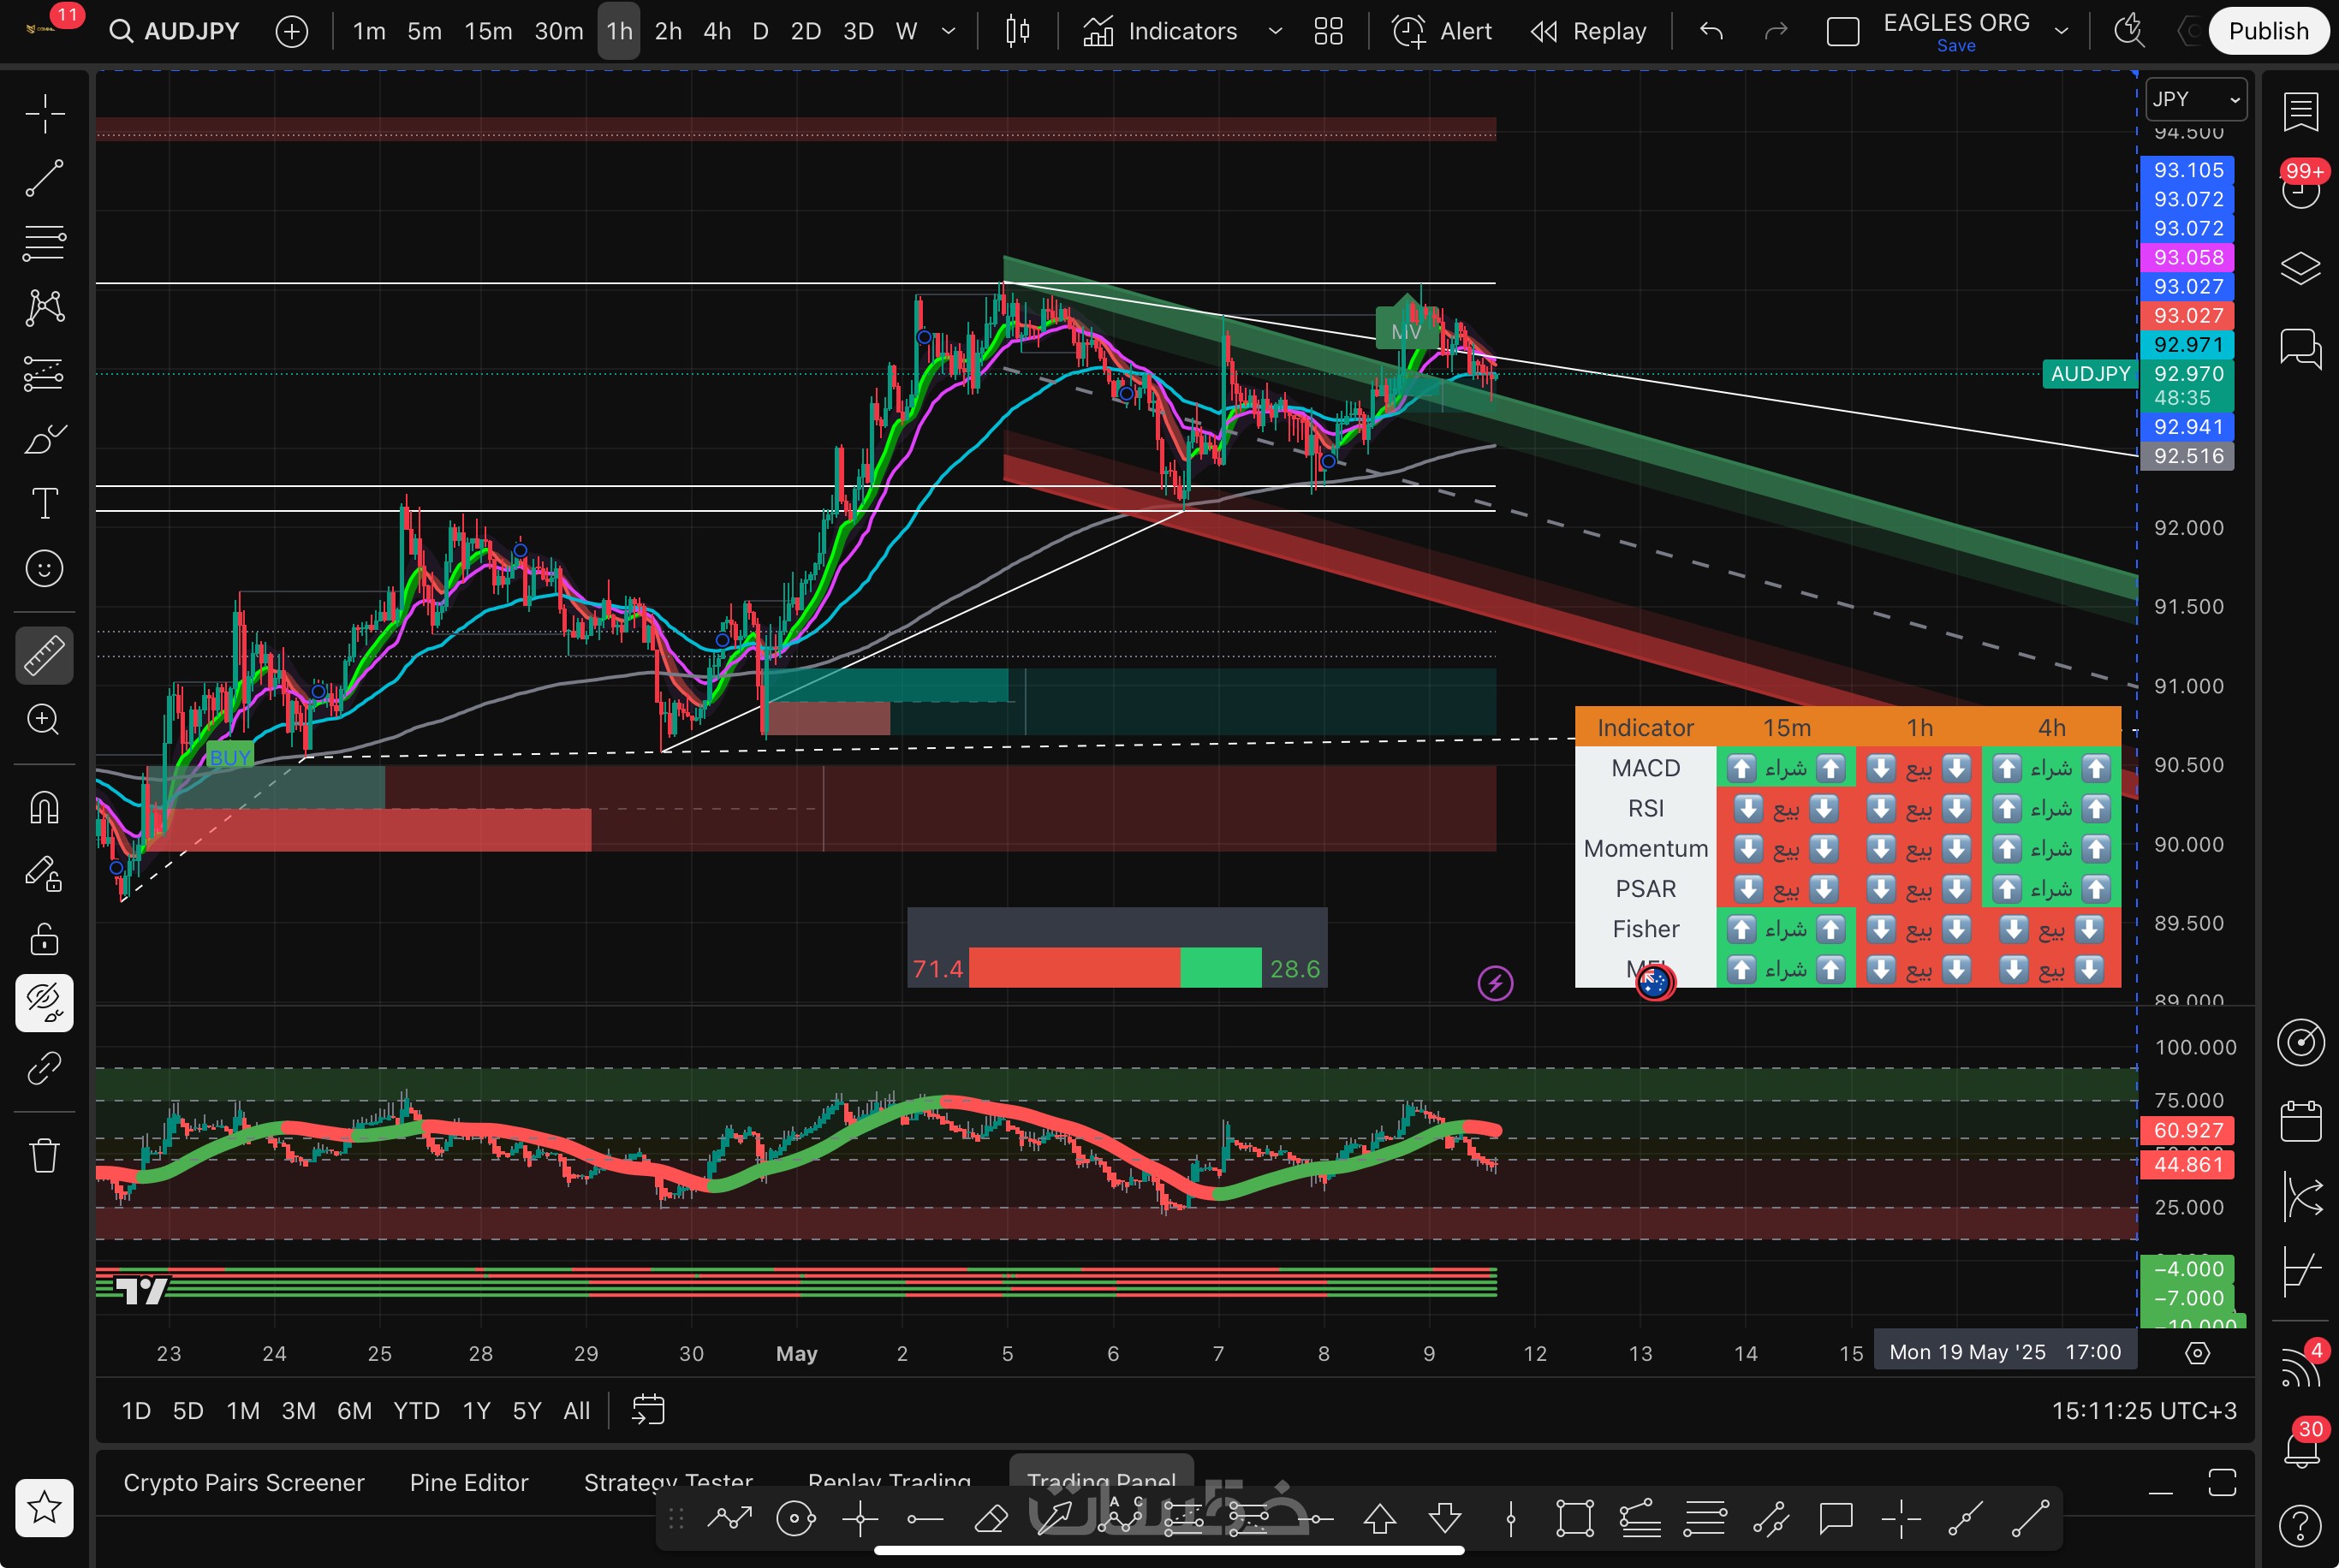Expand the indicator favorites dropdown arrow
The height and width of the screenshot is (1568, 2339).
click(1275, 31)
